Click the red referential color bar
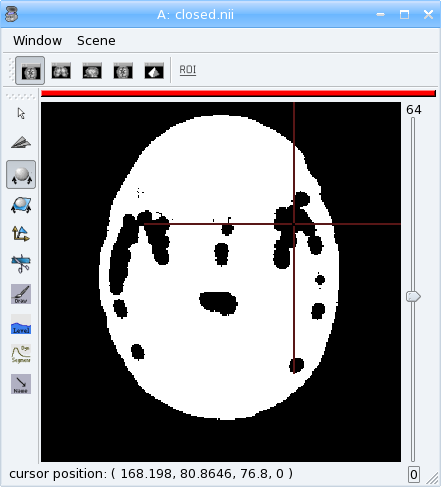441x487 pixels. [x=238, y=94]
